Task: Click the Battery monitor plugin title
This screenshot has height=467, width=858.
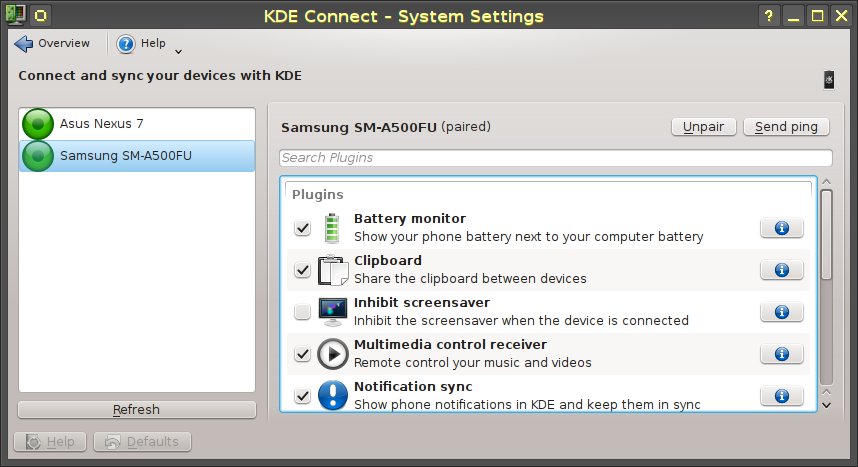Action: click(410, 218)
